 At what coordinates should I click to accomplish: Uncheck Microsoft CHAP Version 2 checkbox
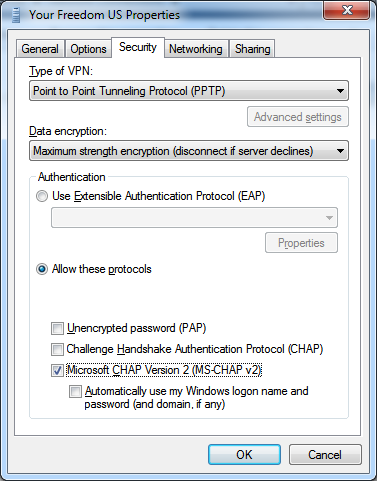coord(57,370)
